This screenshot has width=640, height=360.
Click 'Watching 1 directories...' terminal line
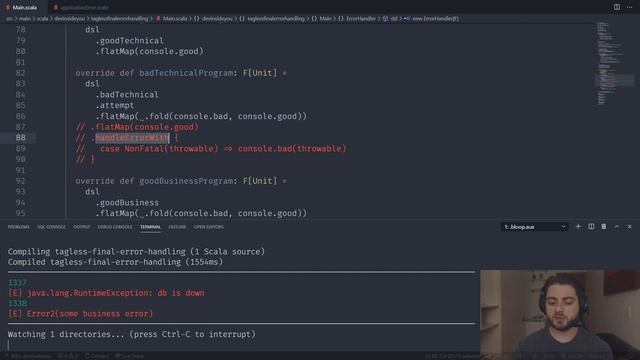pyautogui.click(x=132, y=334)
